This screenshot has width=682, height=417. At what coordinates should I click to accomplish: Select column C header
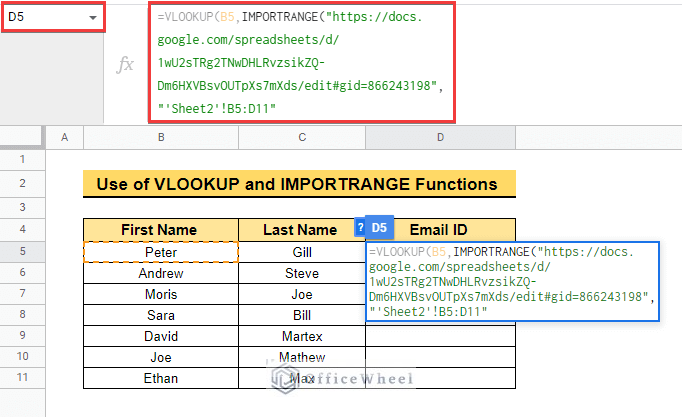click(302, 137)
